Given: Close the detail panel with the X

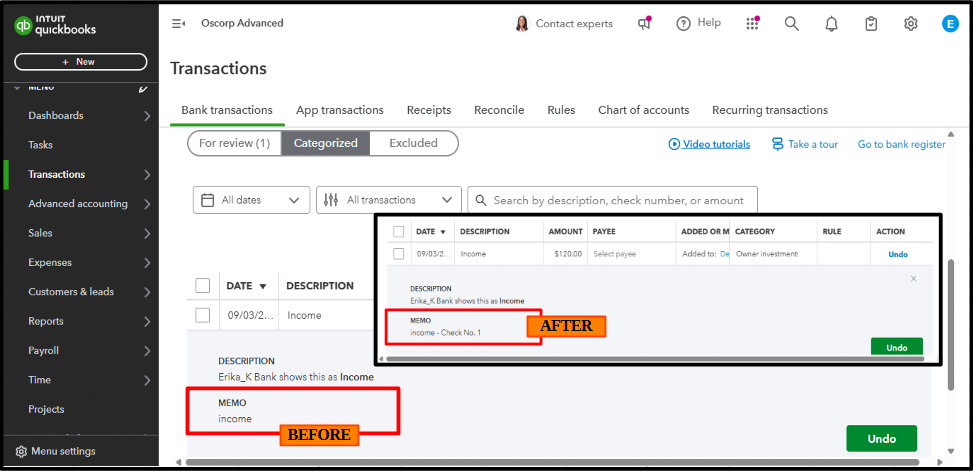Looking at the screenshot, I should coord(913,279).
